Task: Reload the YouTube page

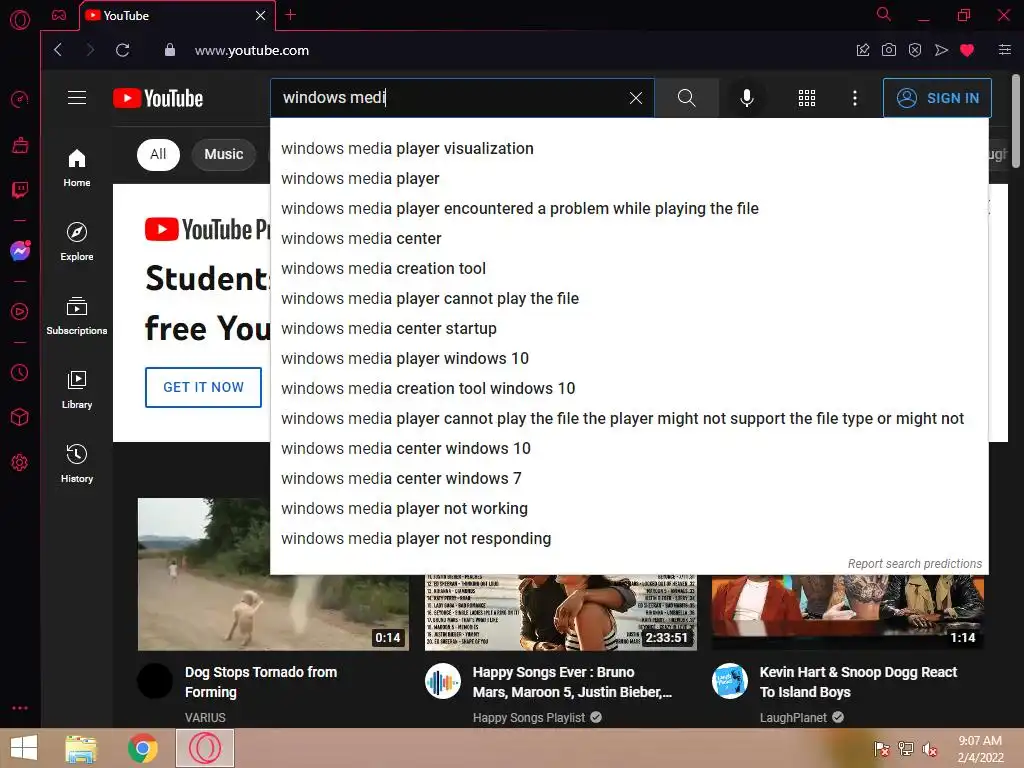Action: (x=123, y=50)
